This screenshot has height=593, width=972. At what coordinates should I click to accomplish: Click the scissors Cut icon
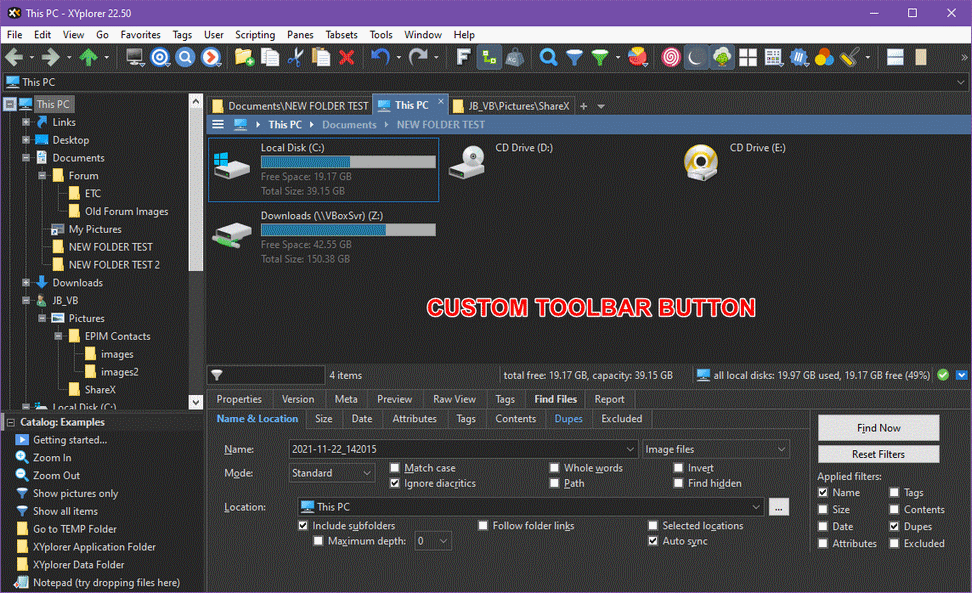click(296, 58)
